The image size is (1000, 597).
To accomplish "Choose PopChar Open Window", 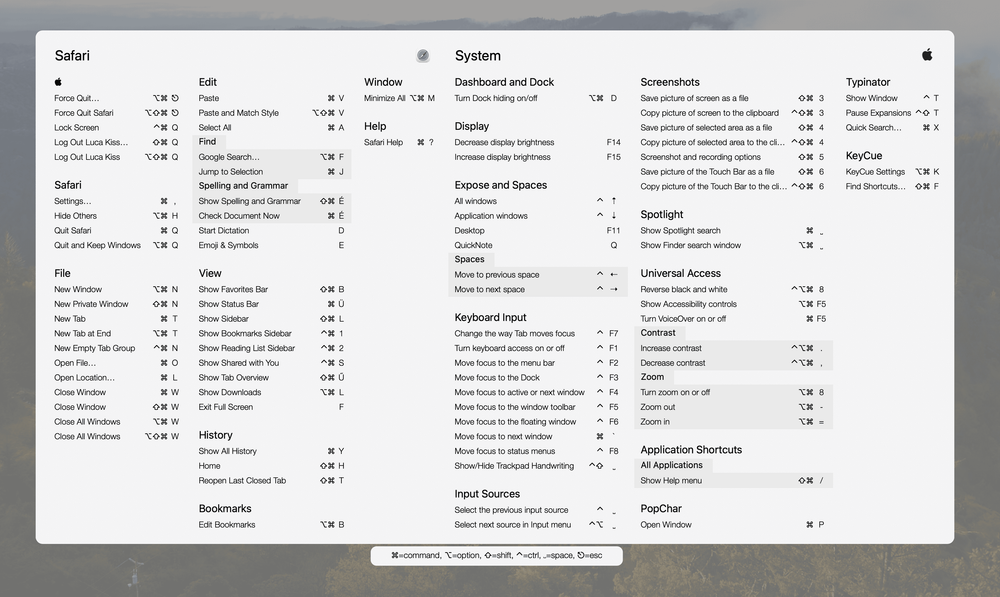I will 733,524.
